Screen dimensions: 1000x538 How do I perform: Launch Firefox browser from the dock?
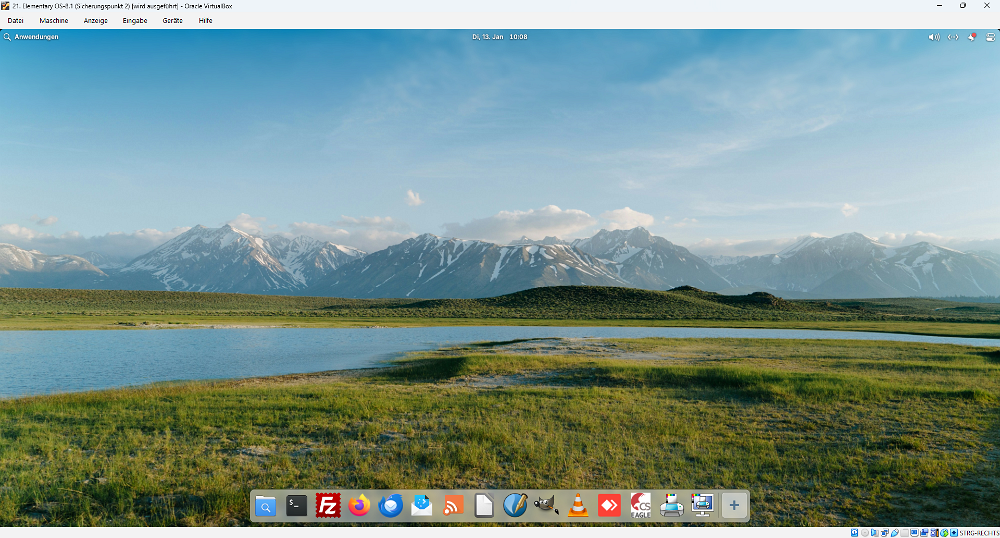coord(359,506)
